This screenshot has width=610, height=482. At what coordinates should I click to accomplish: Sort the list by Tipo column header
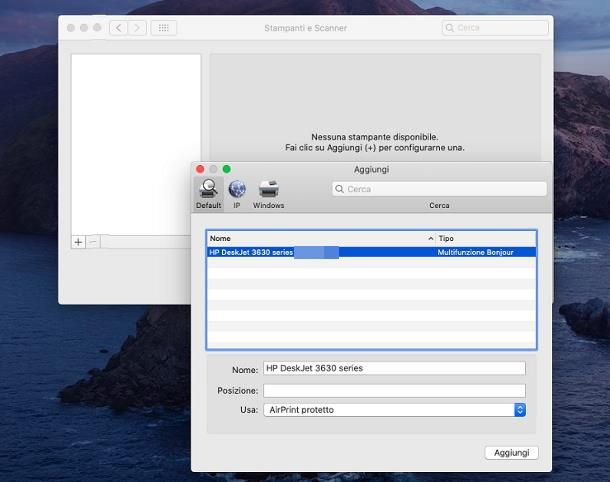484,239
